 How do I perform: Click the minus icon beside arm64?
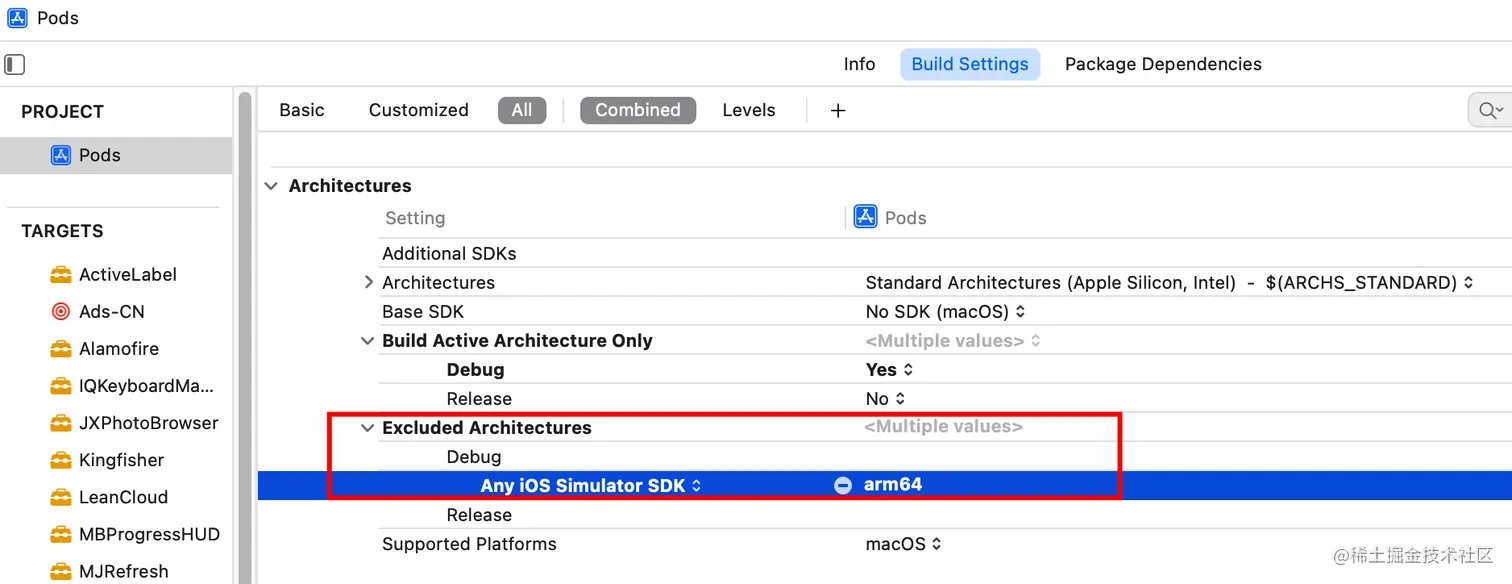point(843,485)
